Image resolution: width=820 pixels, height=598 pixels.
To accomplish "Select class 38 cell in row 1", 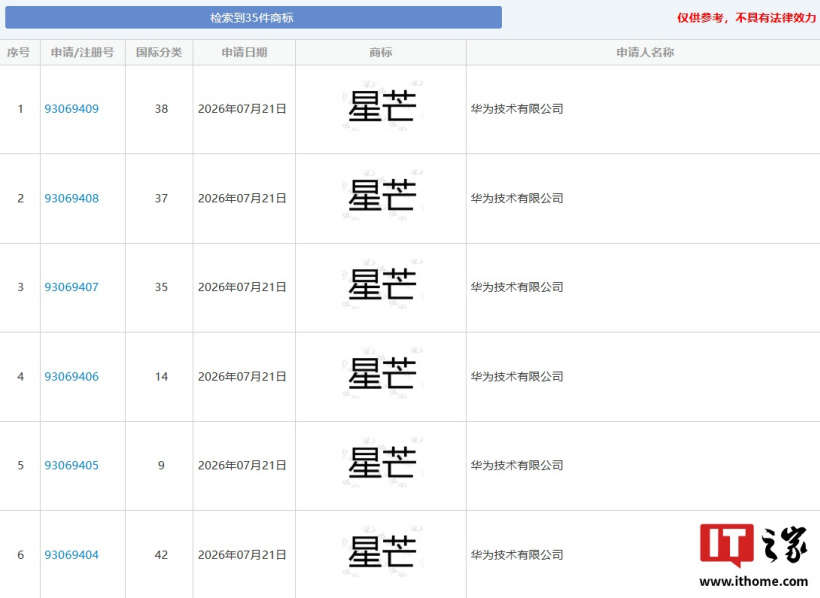I will (x=161, y=109).
